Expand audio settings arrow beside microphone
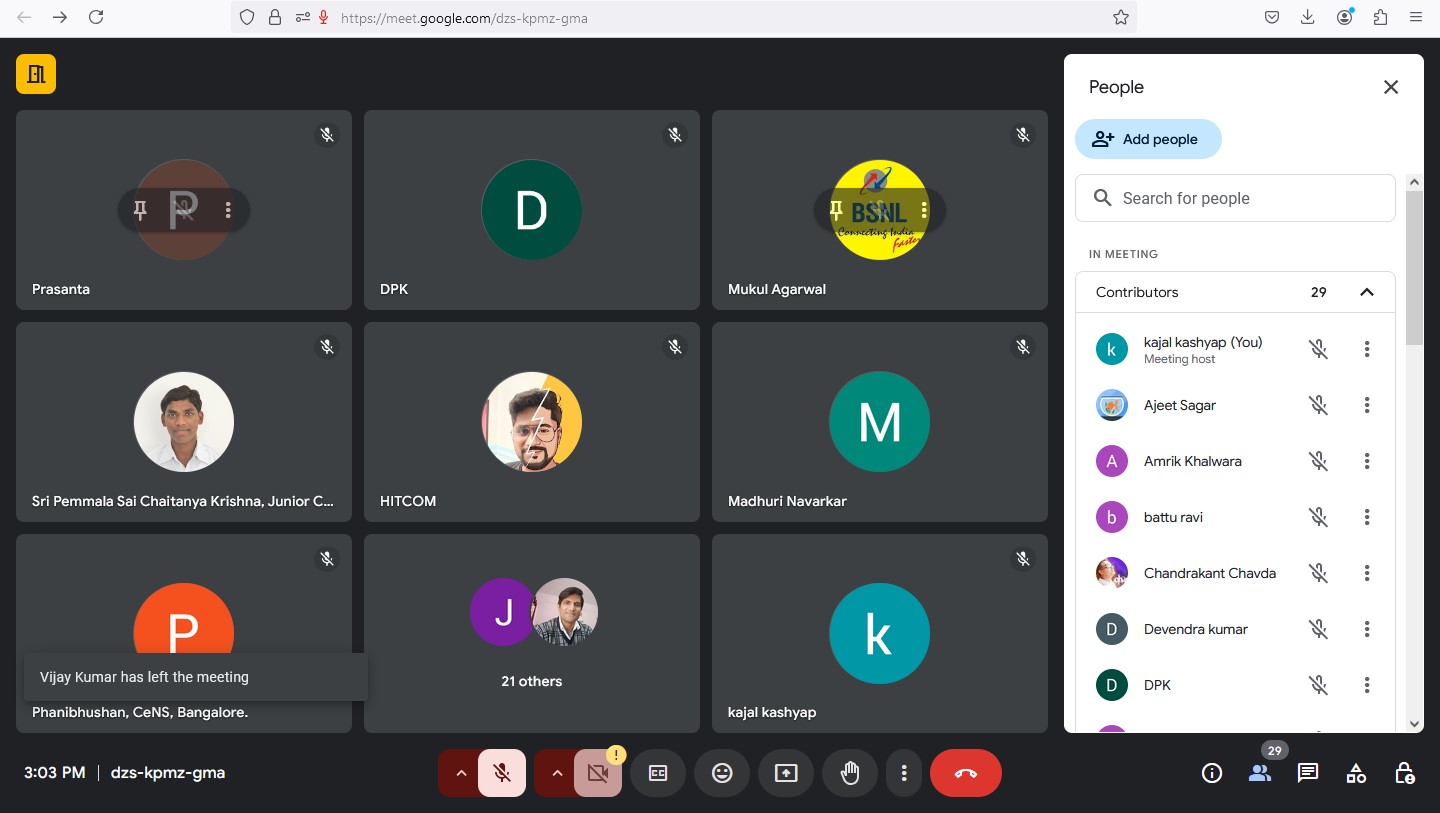 point(461,773)
